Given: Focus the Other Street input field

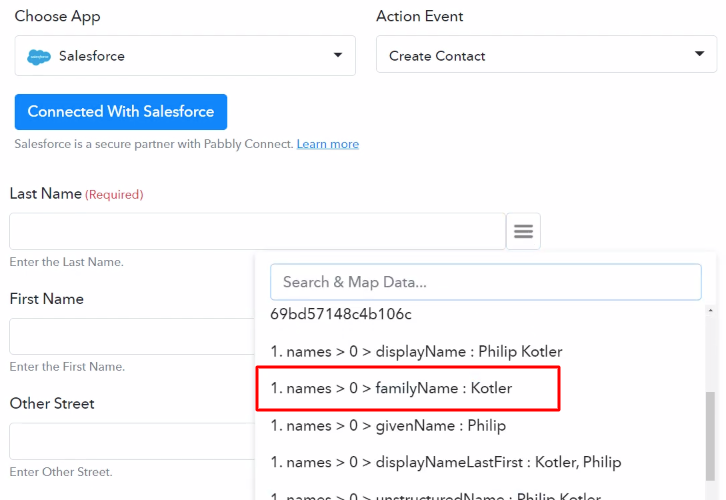Looking at the screenshot, I should tap(132, 441).
